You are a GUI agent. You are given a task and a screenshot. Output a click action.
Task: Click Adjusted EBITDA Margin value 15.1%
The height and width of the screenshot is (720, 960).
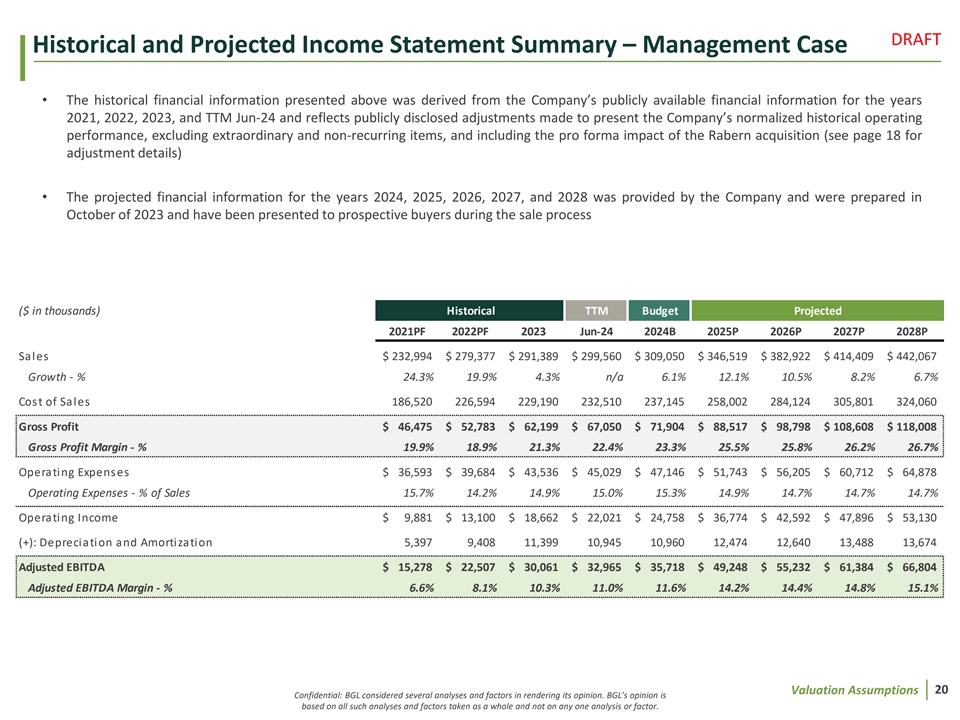[923, 588]
